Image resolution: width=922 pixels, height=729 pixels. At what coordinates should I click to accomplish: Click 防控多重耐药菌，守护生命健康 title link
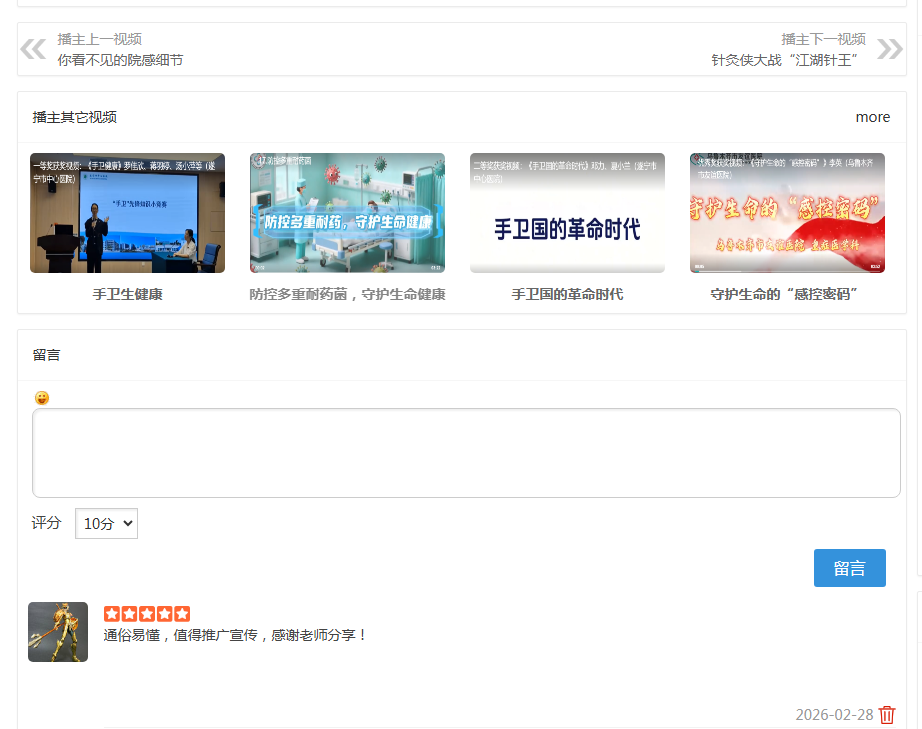(x=347, y=294)
